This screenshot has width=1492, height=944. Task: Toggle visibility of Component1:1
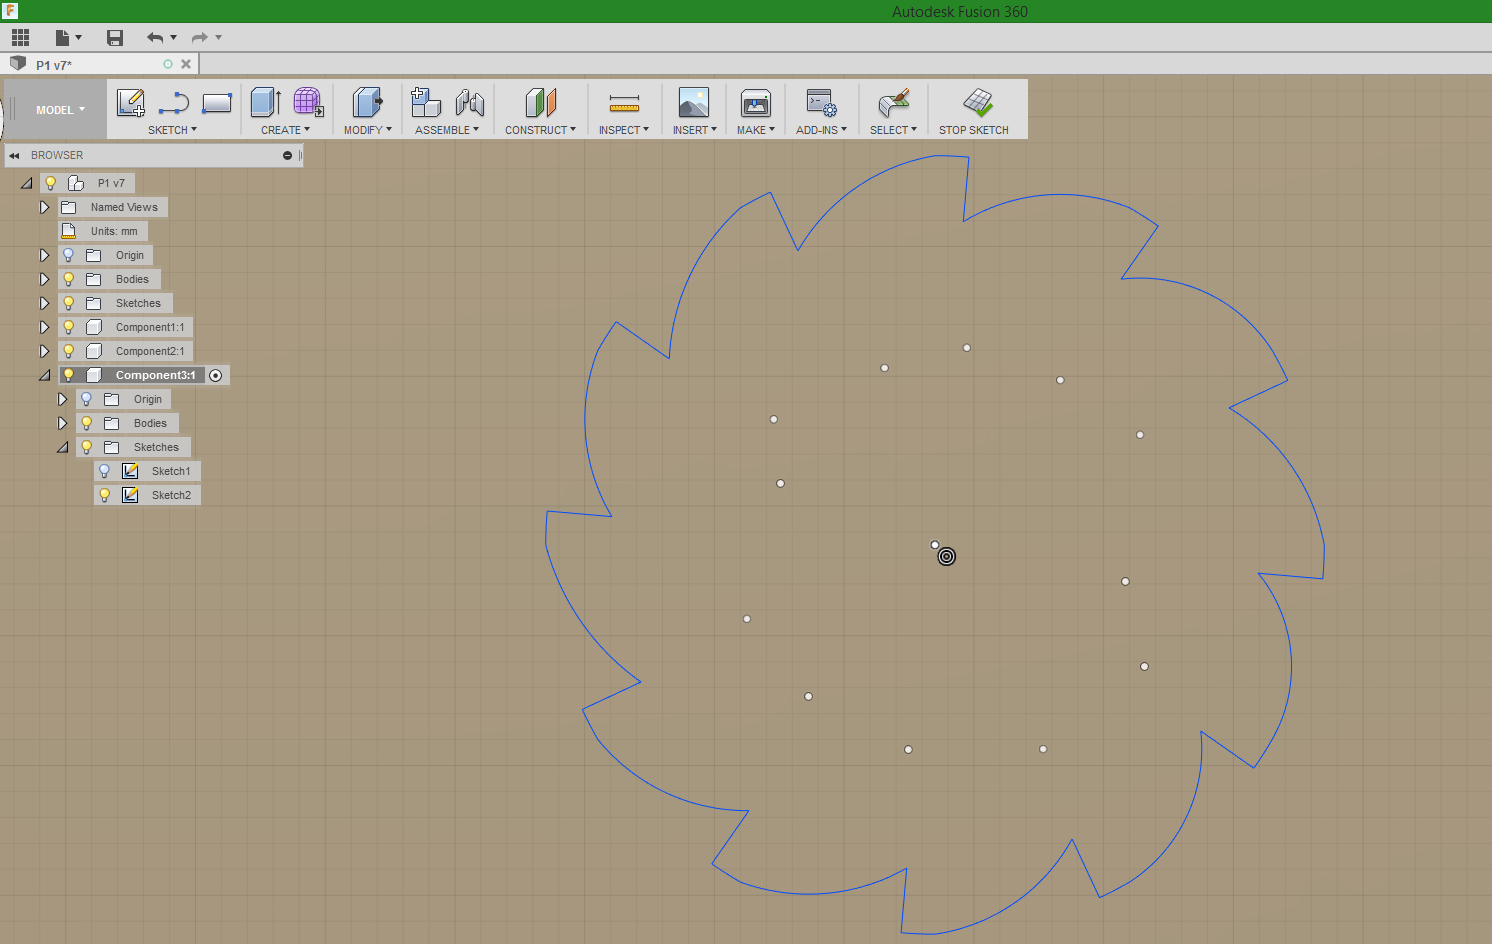click(x=68, y=327)
